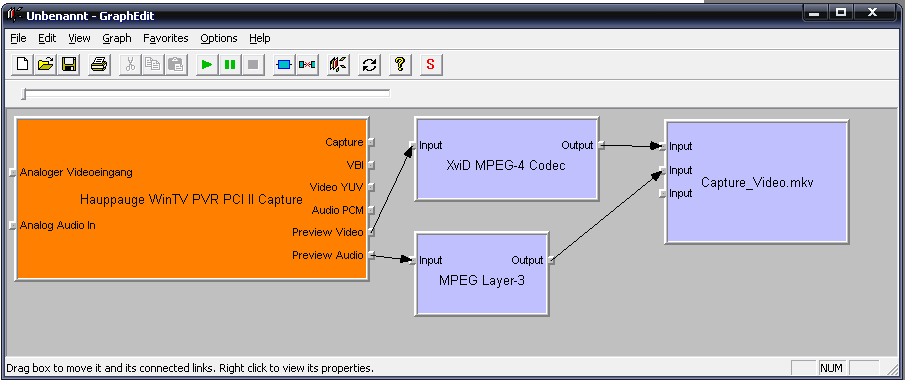
Task: Open a graph file with folder icon
Action: 46,64
